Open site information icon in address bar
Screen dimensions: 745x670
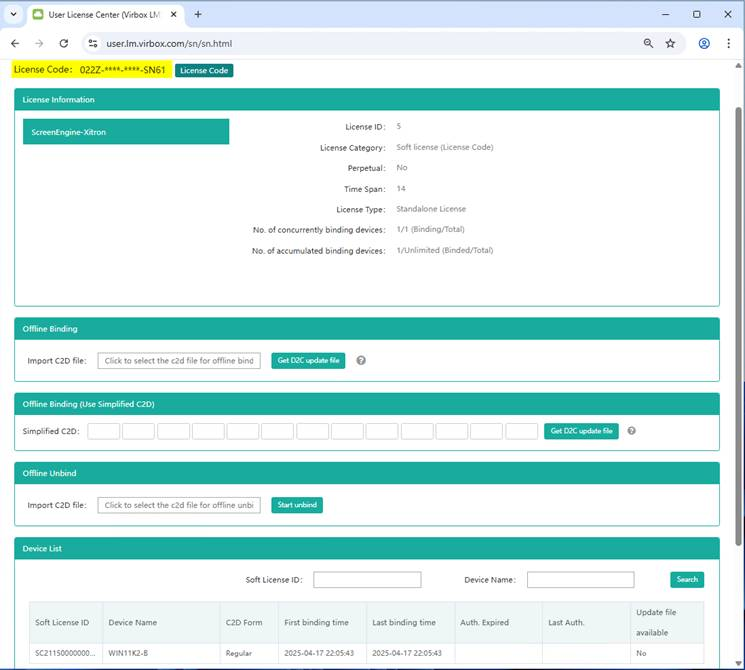(93, 43)
